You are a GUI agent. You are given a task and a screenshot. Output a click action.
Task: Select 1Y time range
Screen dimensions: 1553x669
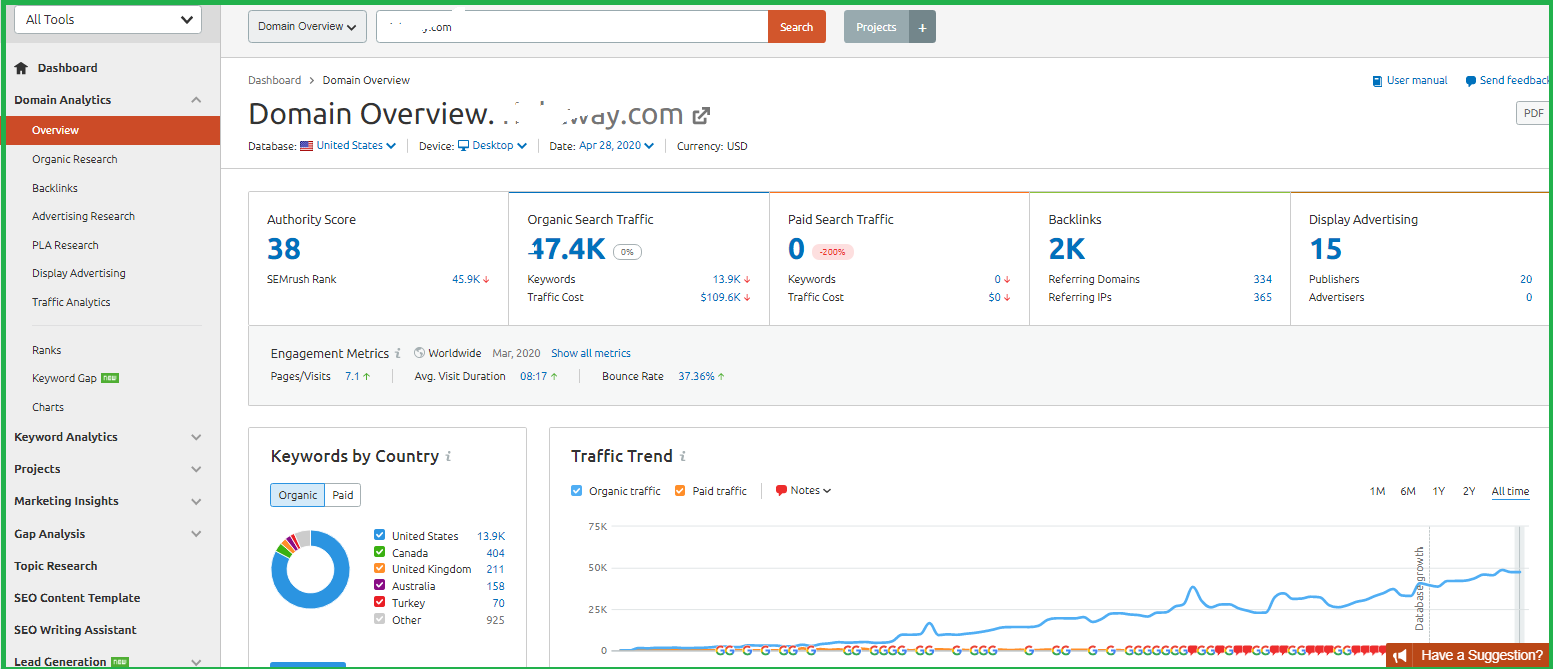[x=1438, y=491]
